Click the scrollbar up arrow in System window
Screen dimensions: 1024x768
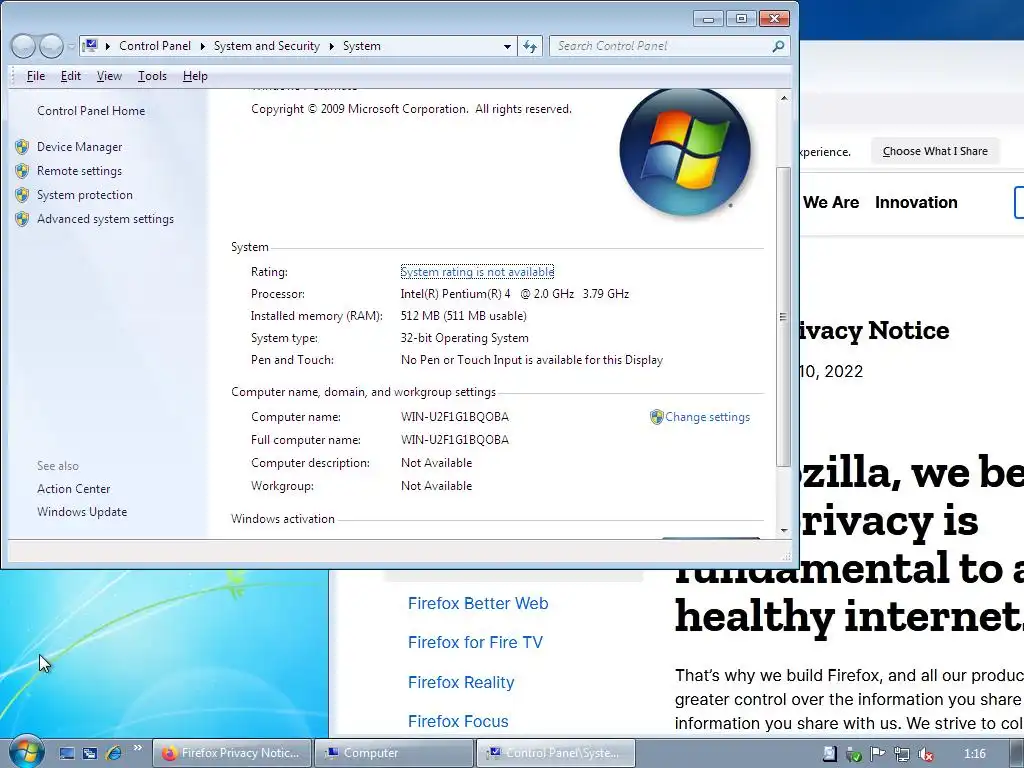click(784, 98)
